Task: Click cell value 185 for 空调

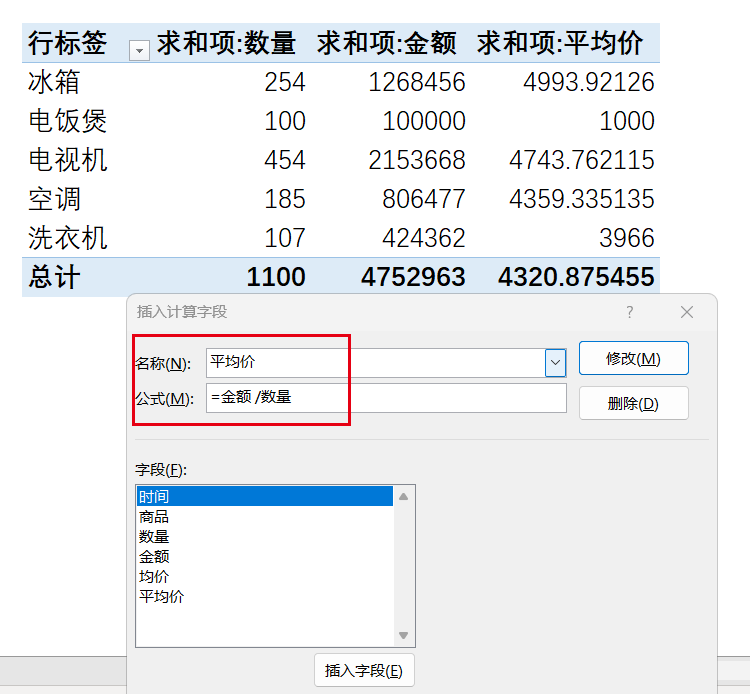Action: tap(285, 199)
